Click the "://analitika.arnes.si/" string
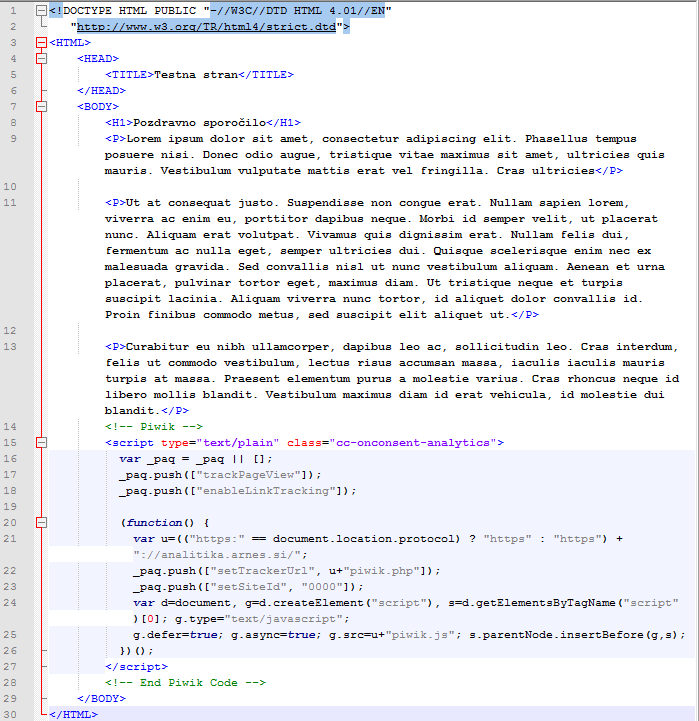 click(x=217, y=555)
